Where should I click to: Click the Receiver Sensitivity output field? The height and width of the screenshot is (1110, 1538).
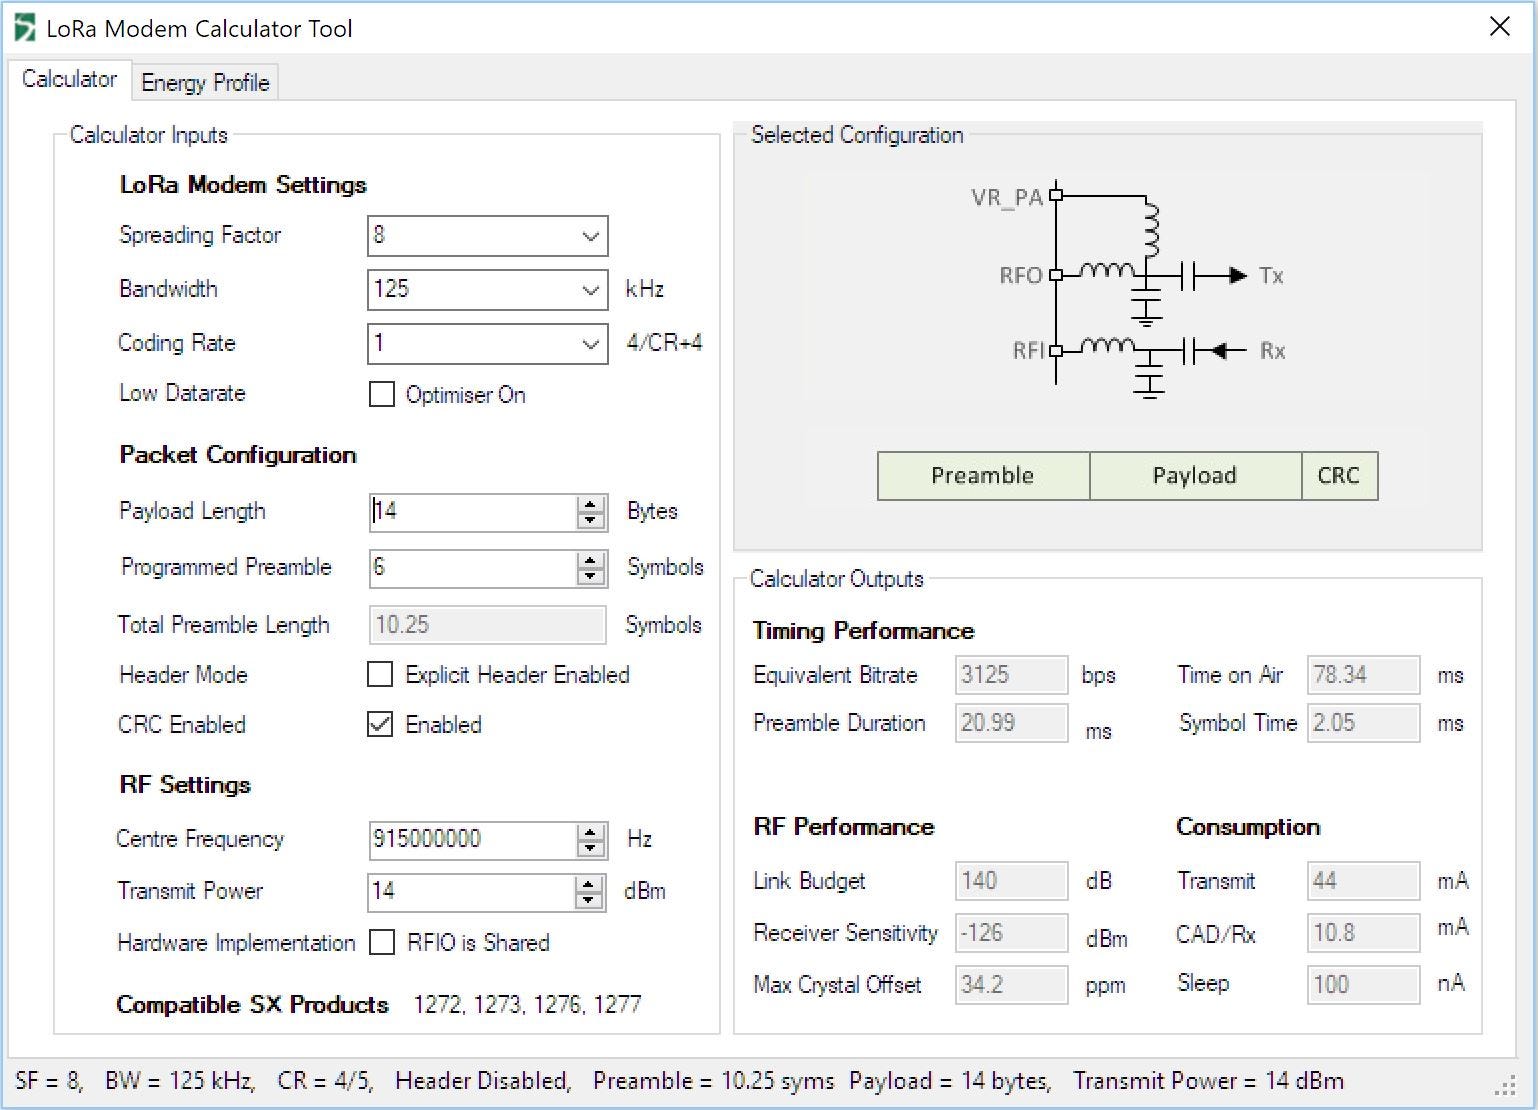click(1011, 933)
